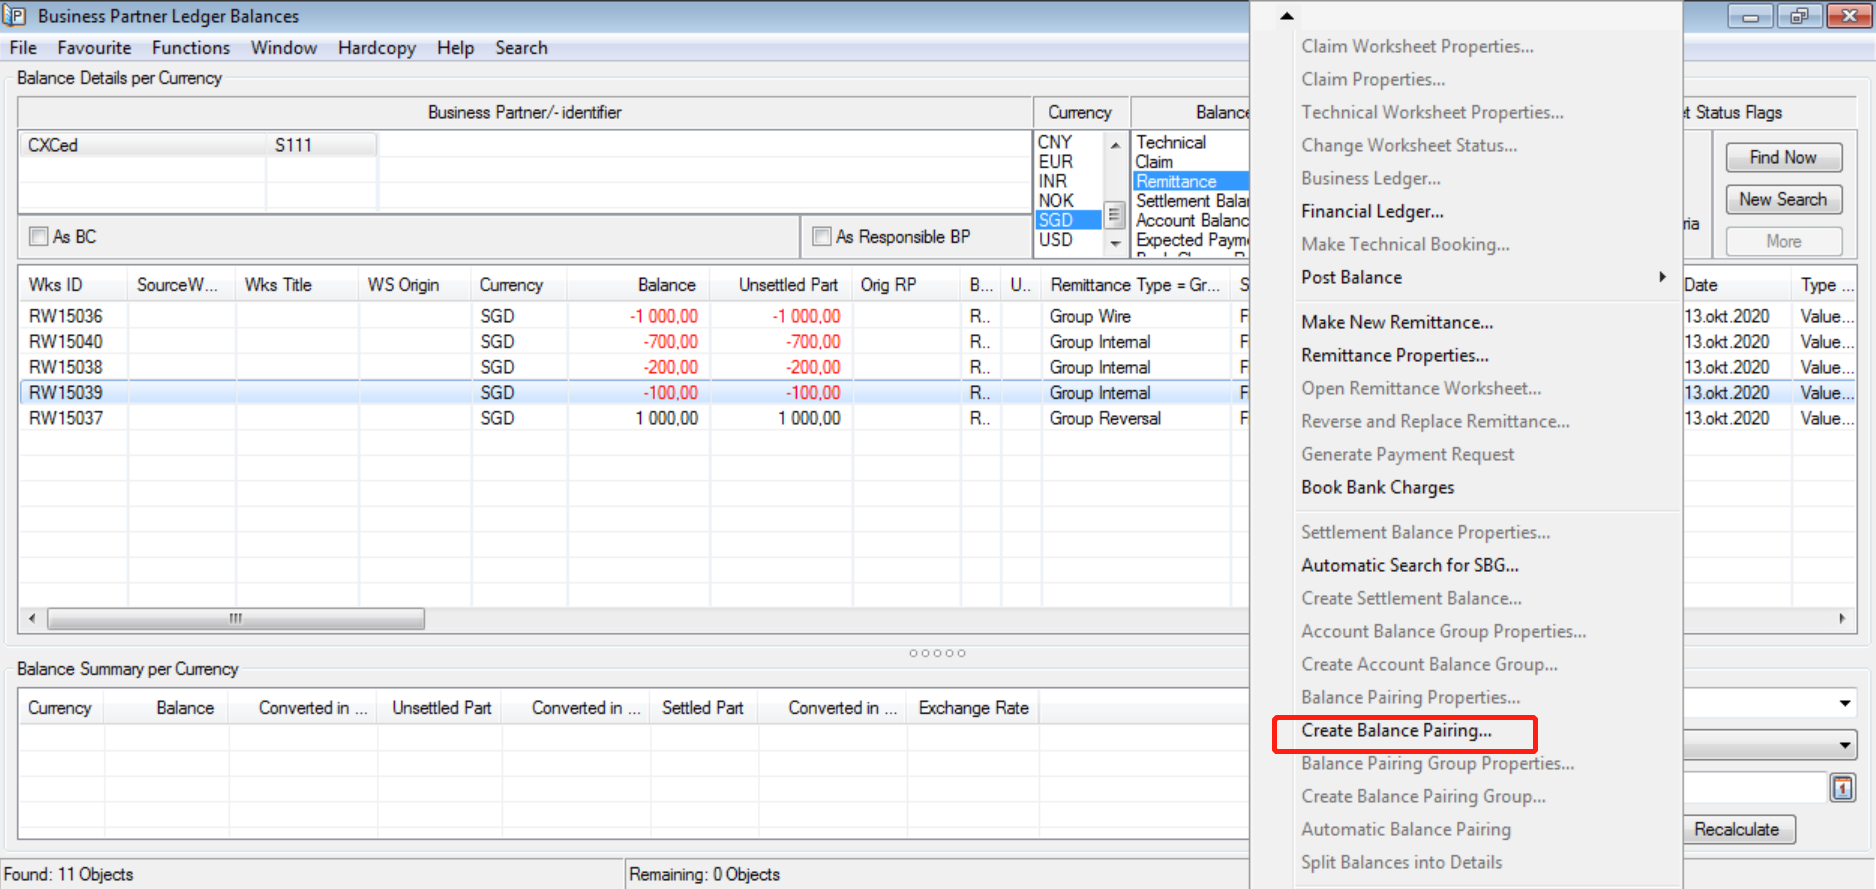1876x889 pixels.
Task: Click the currency list scroll-up arrow
Action: click(x=1115, y=146)
